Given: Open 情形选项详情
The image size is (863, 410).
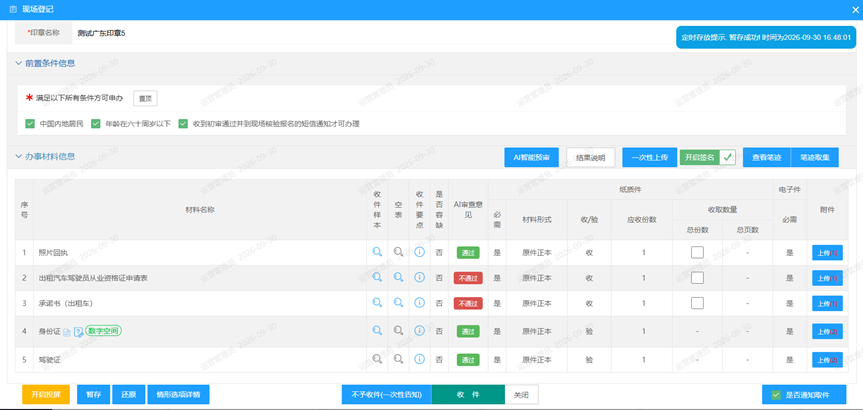Looking at the screenshot, I should [178, 395].
